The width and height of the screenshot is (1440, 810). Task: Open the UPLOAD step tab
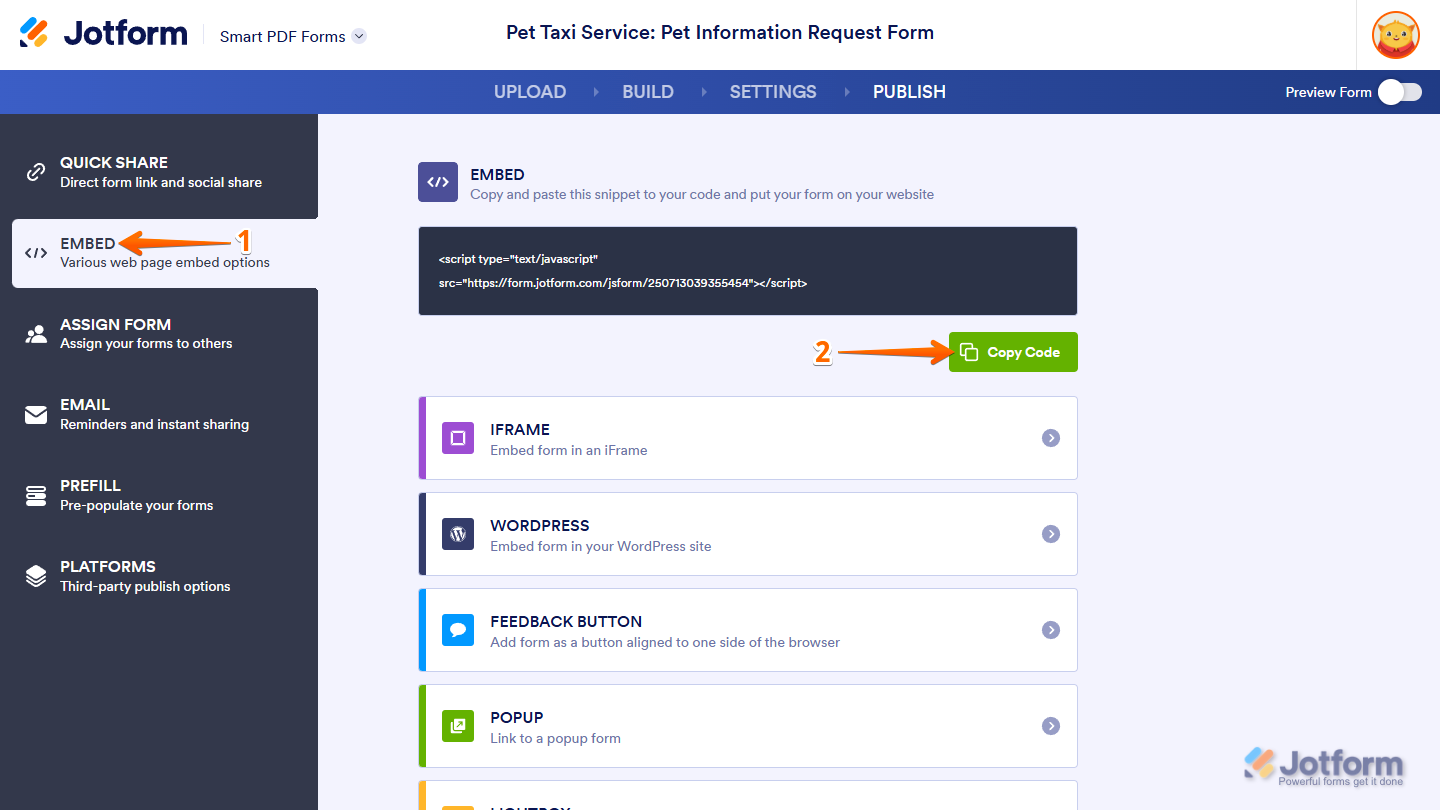point(530,92)
